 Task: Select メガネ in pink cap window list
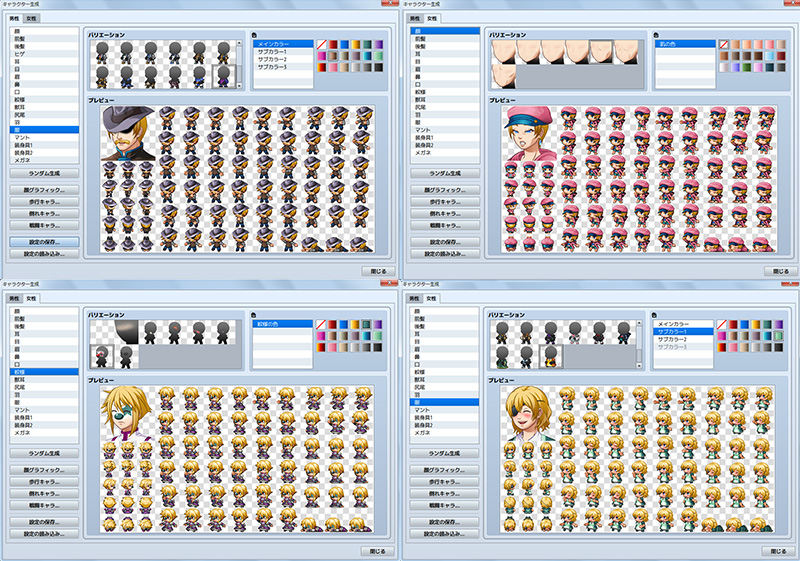tap(445, 152)
